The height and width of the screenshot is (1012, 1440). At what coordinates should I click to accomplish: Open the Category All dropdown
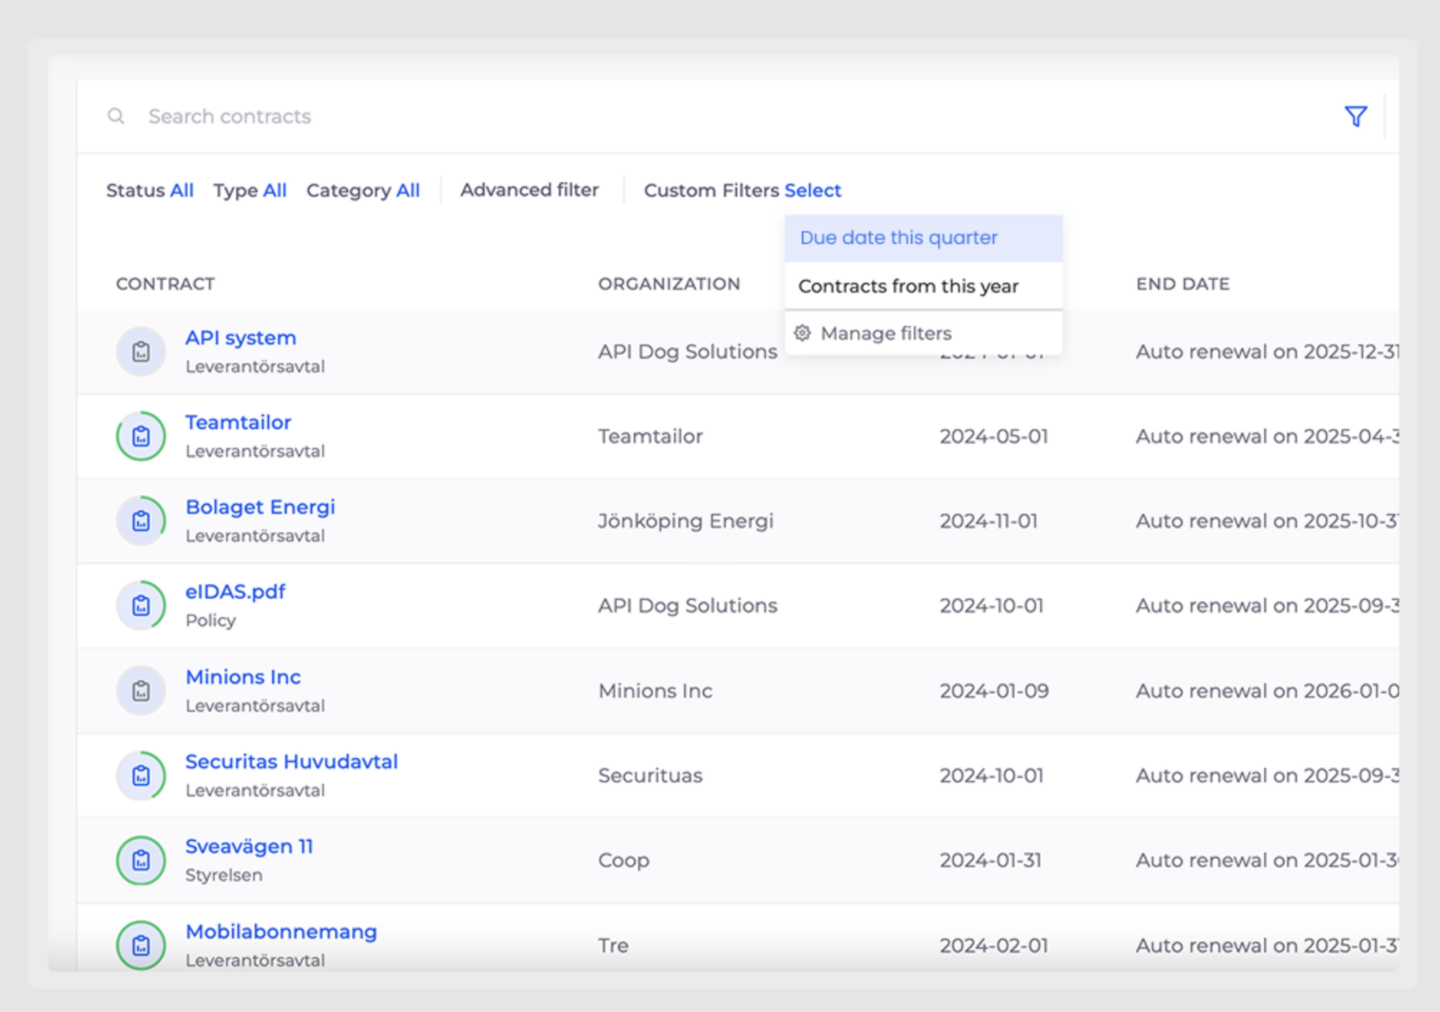[x=363, y=190]
